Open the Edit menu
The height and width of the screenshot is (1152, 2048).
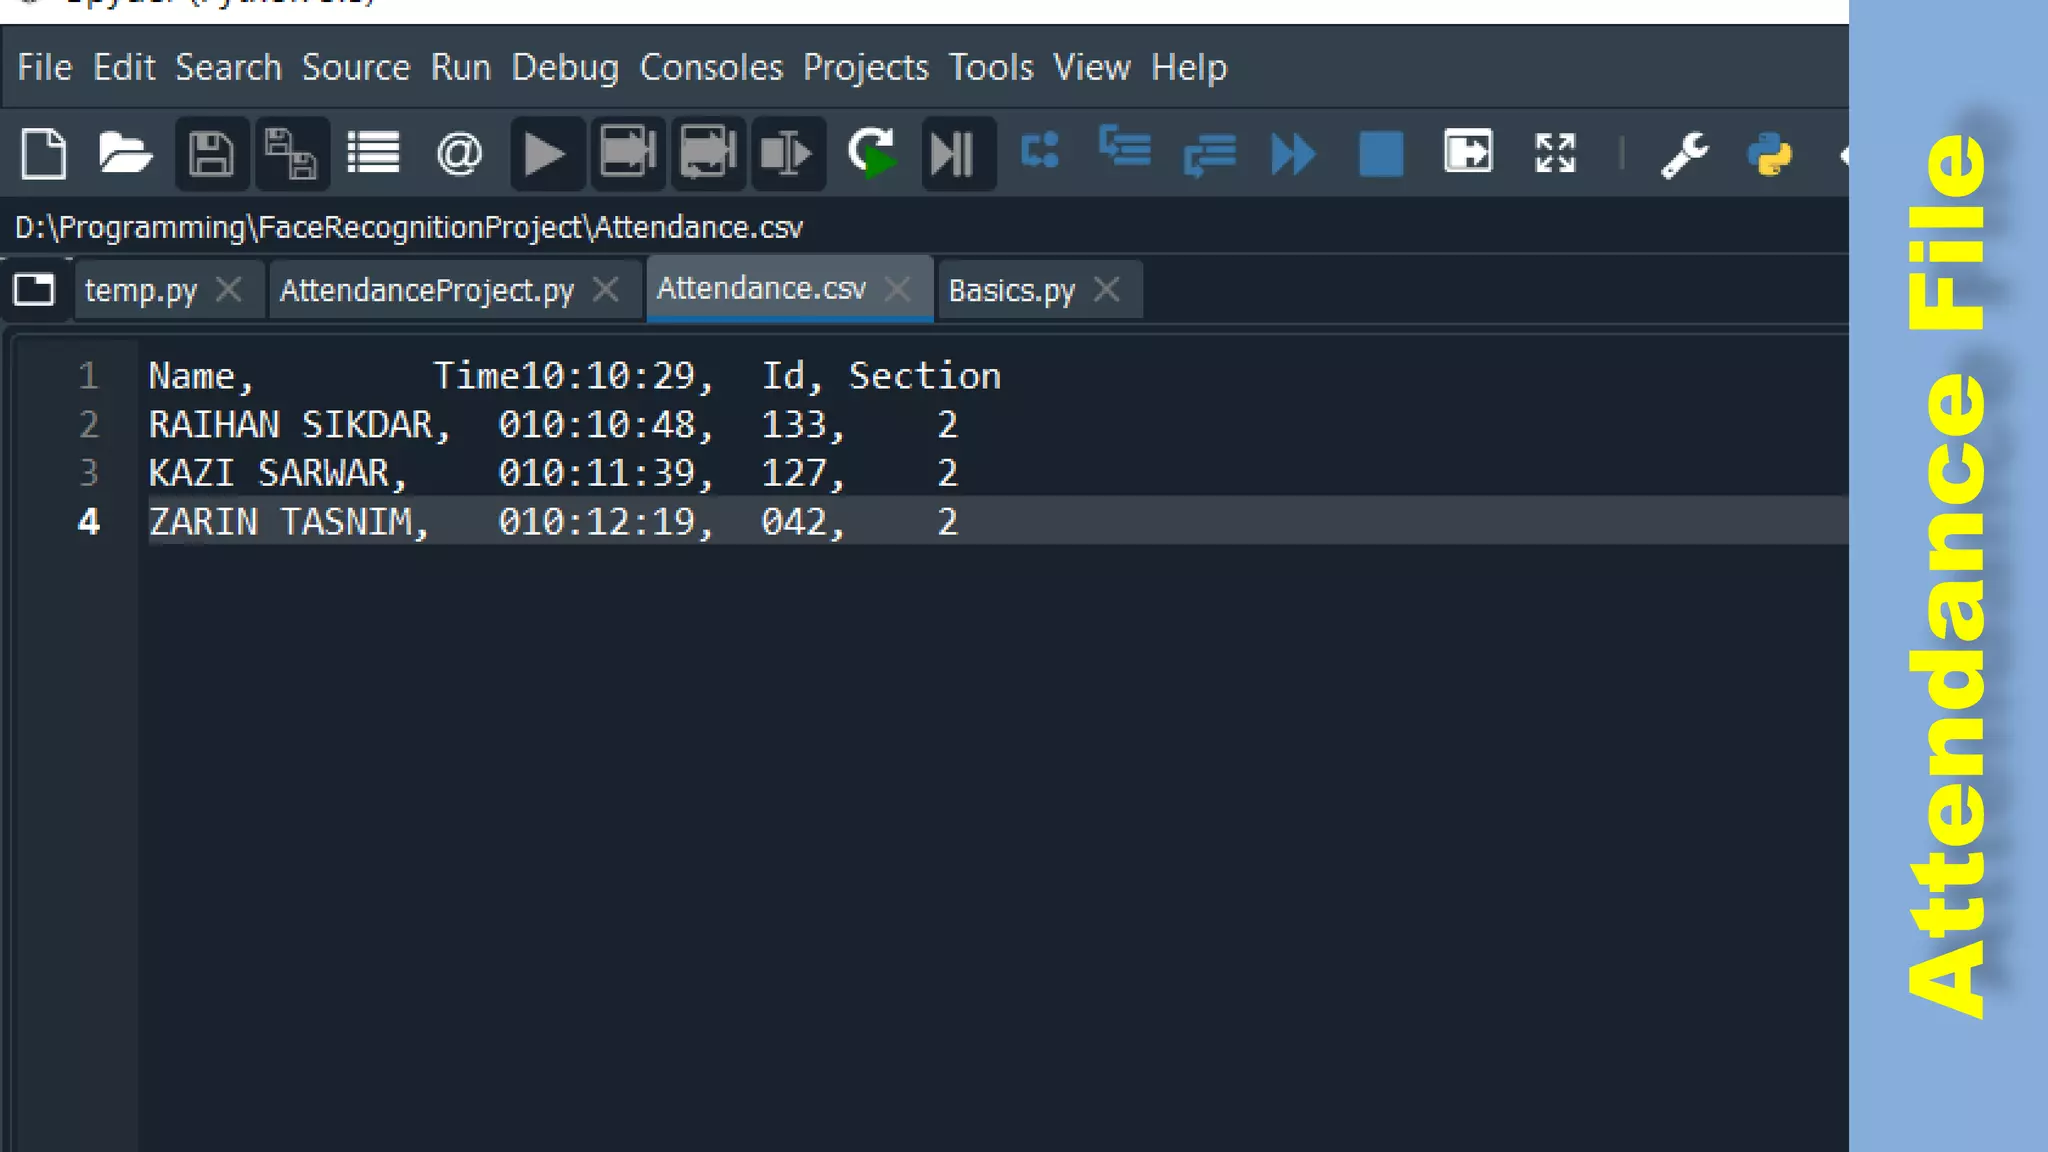pos(124,68)
